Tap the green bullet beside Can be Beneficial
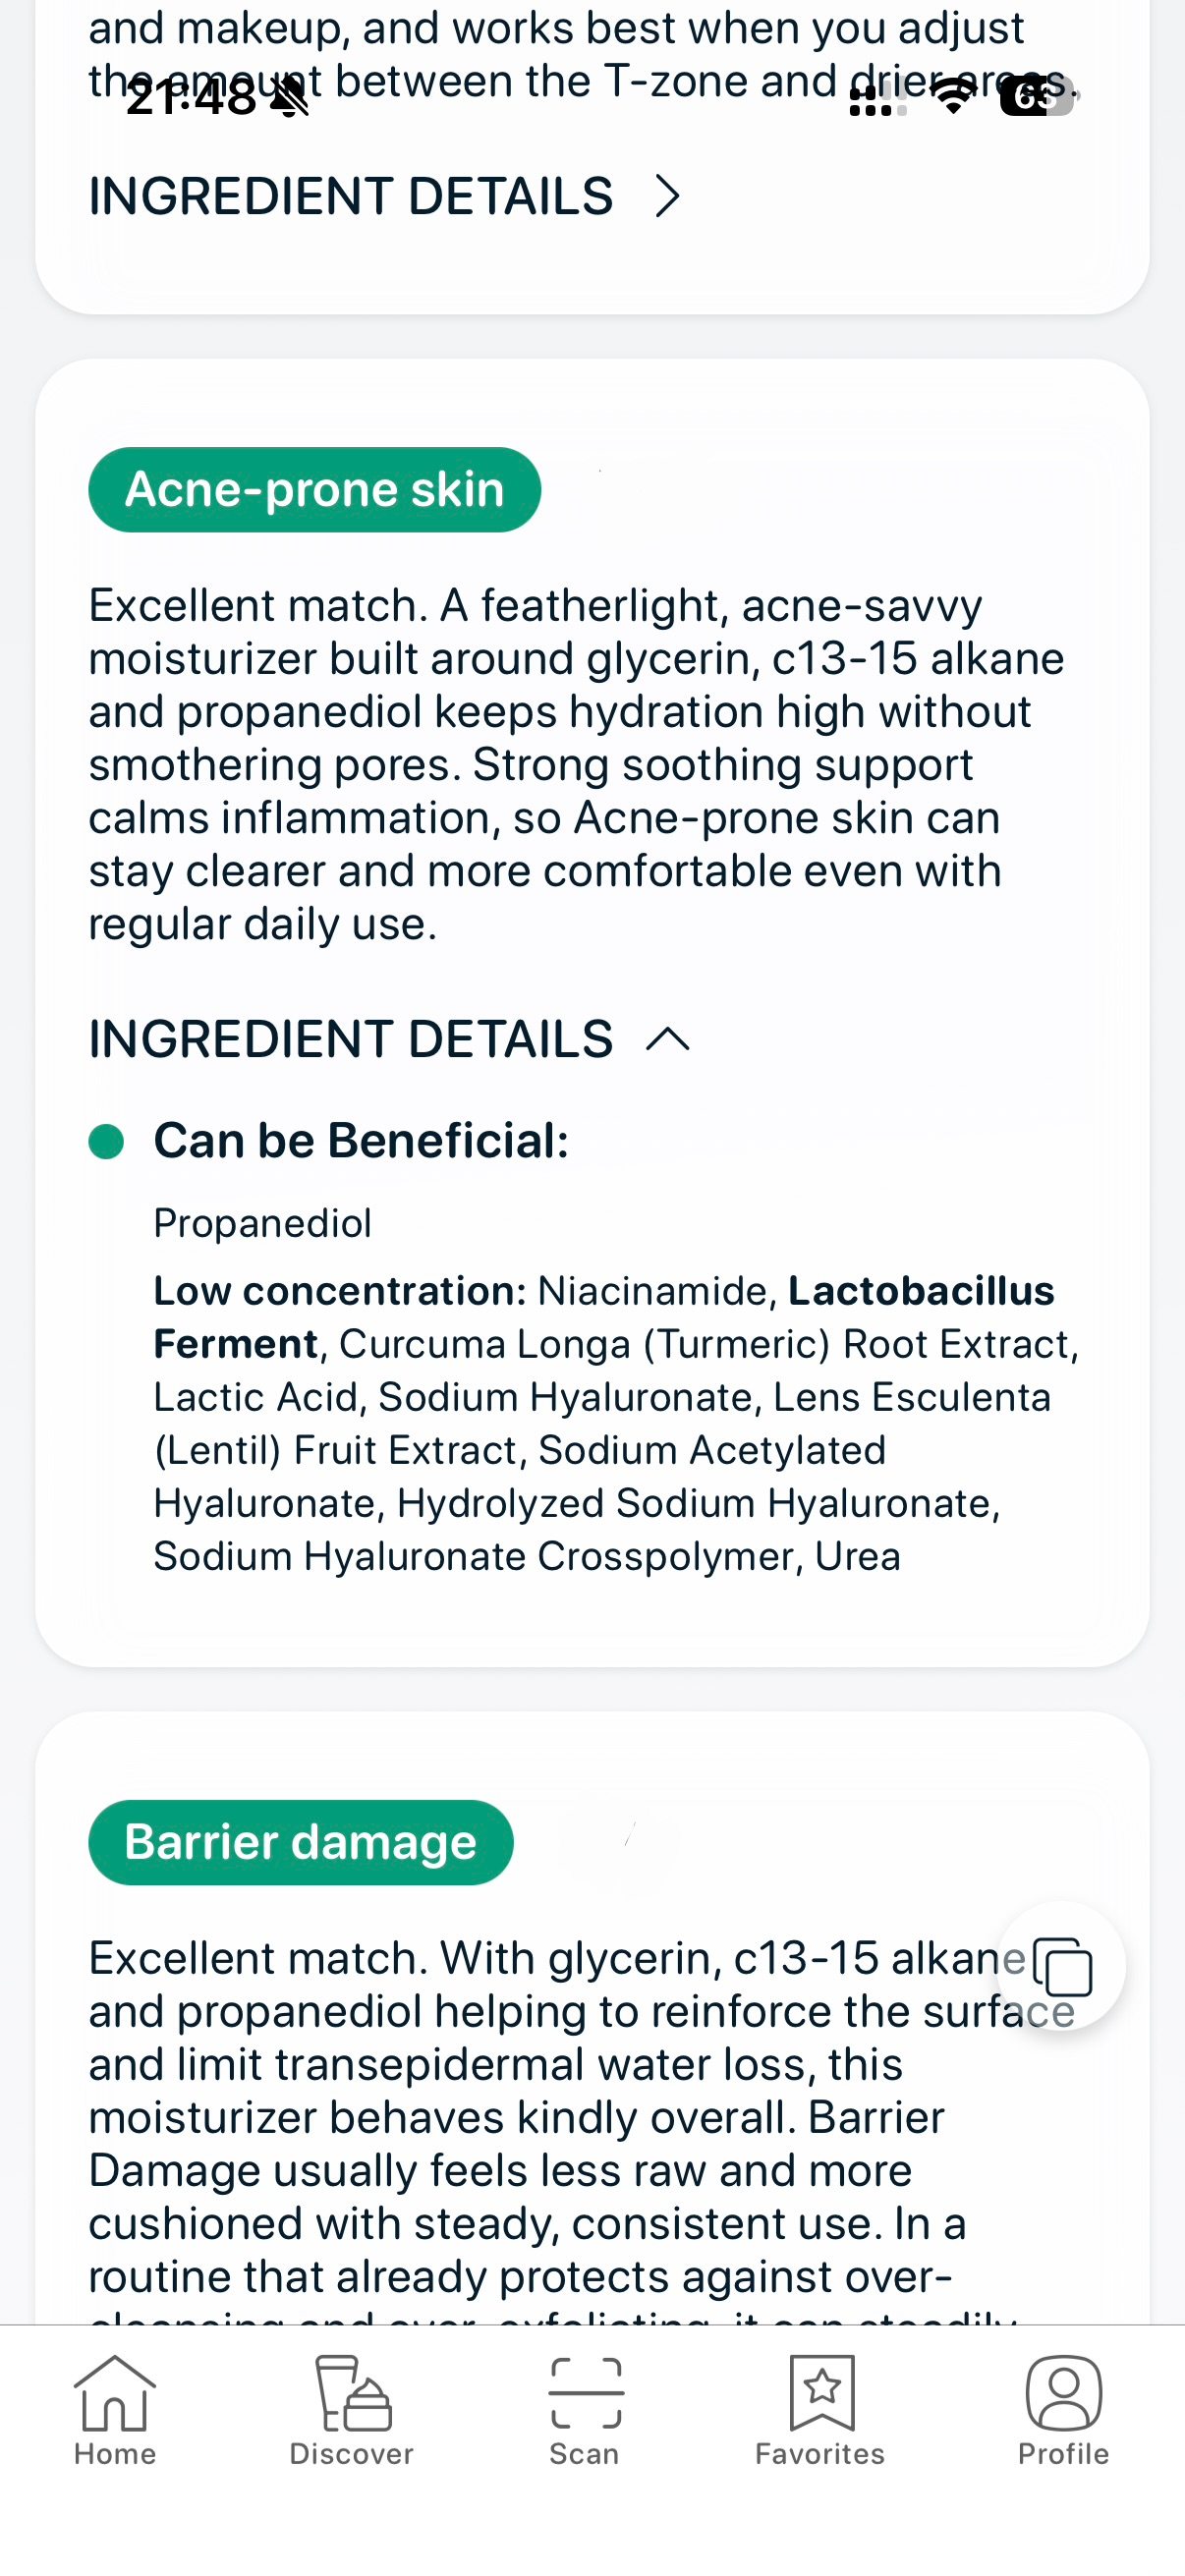This screenshot has height=2576, width=1185. [x=105, y=1139]
